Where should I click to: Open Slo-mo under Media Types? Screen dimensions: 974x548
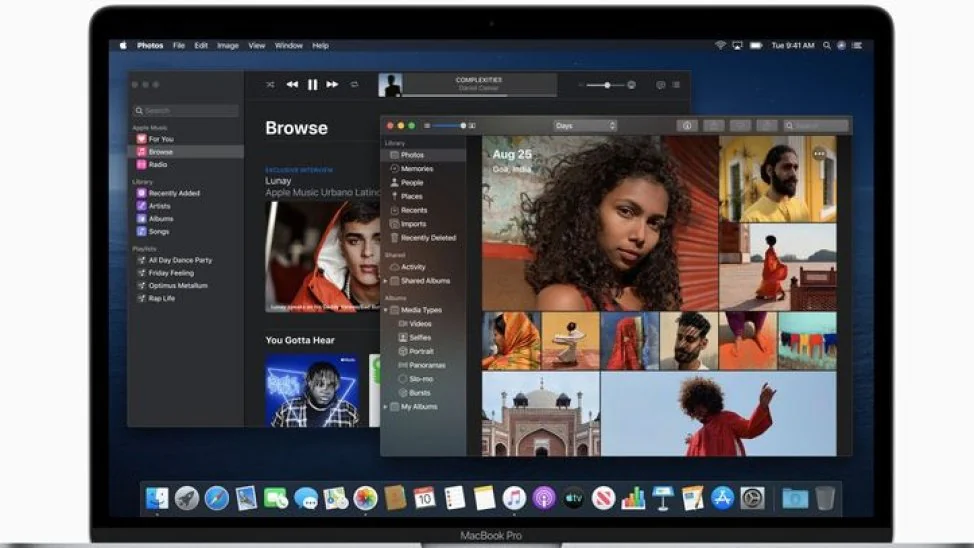(x=423, y=379)
